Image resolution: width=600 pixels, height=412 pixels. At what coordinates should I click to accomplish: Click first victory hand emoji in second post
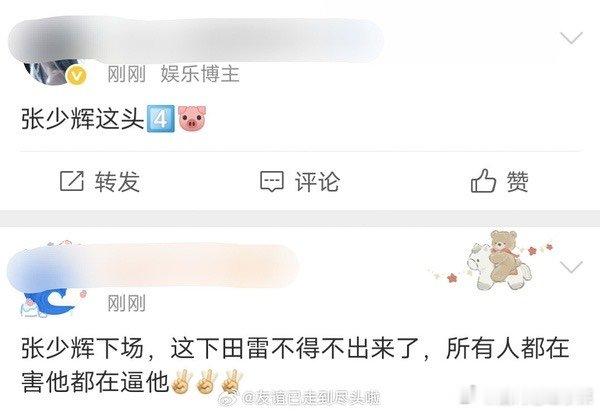pos(182,381)
